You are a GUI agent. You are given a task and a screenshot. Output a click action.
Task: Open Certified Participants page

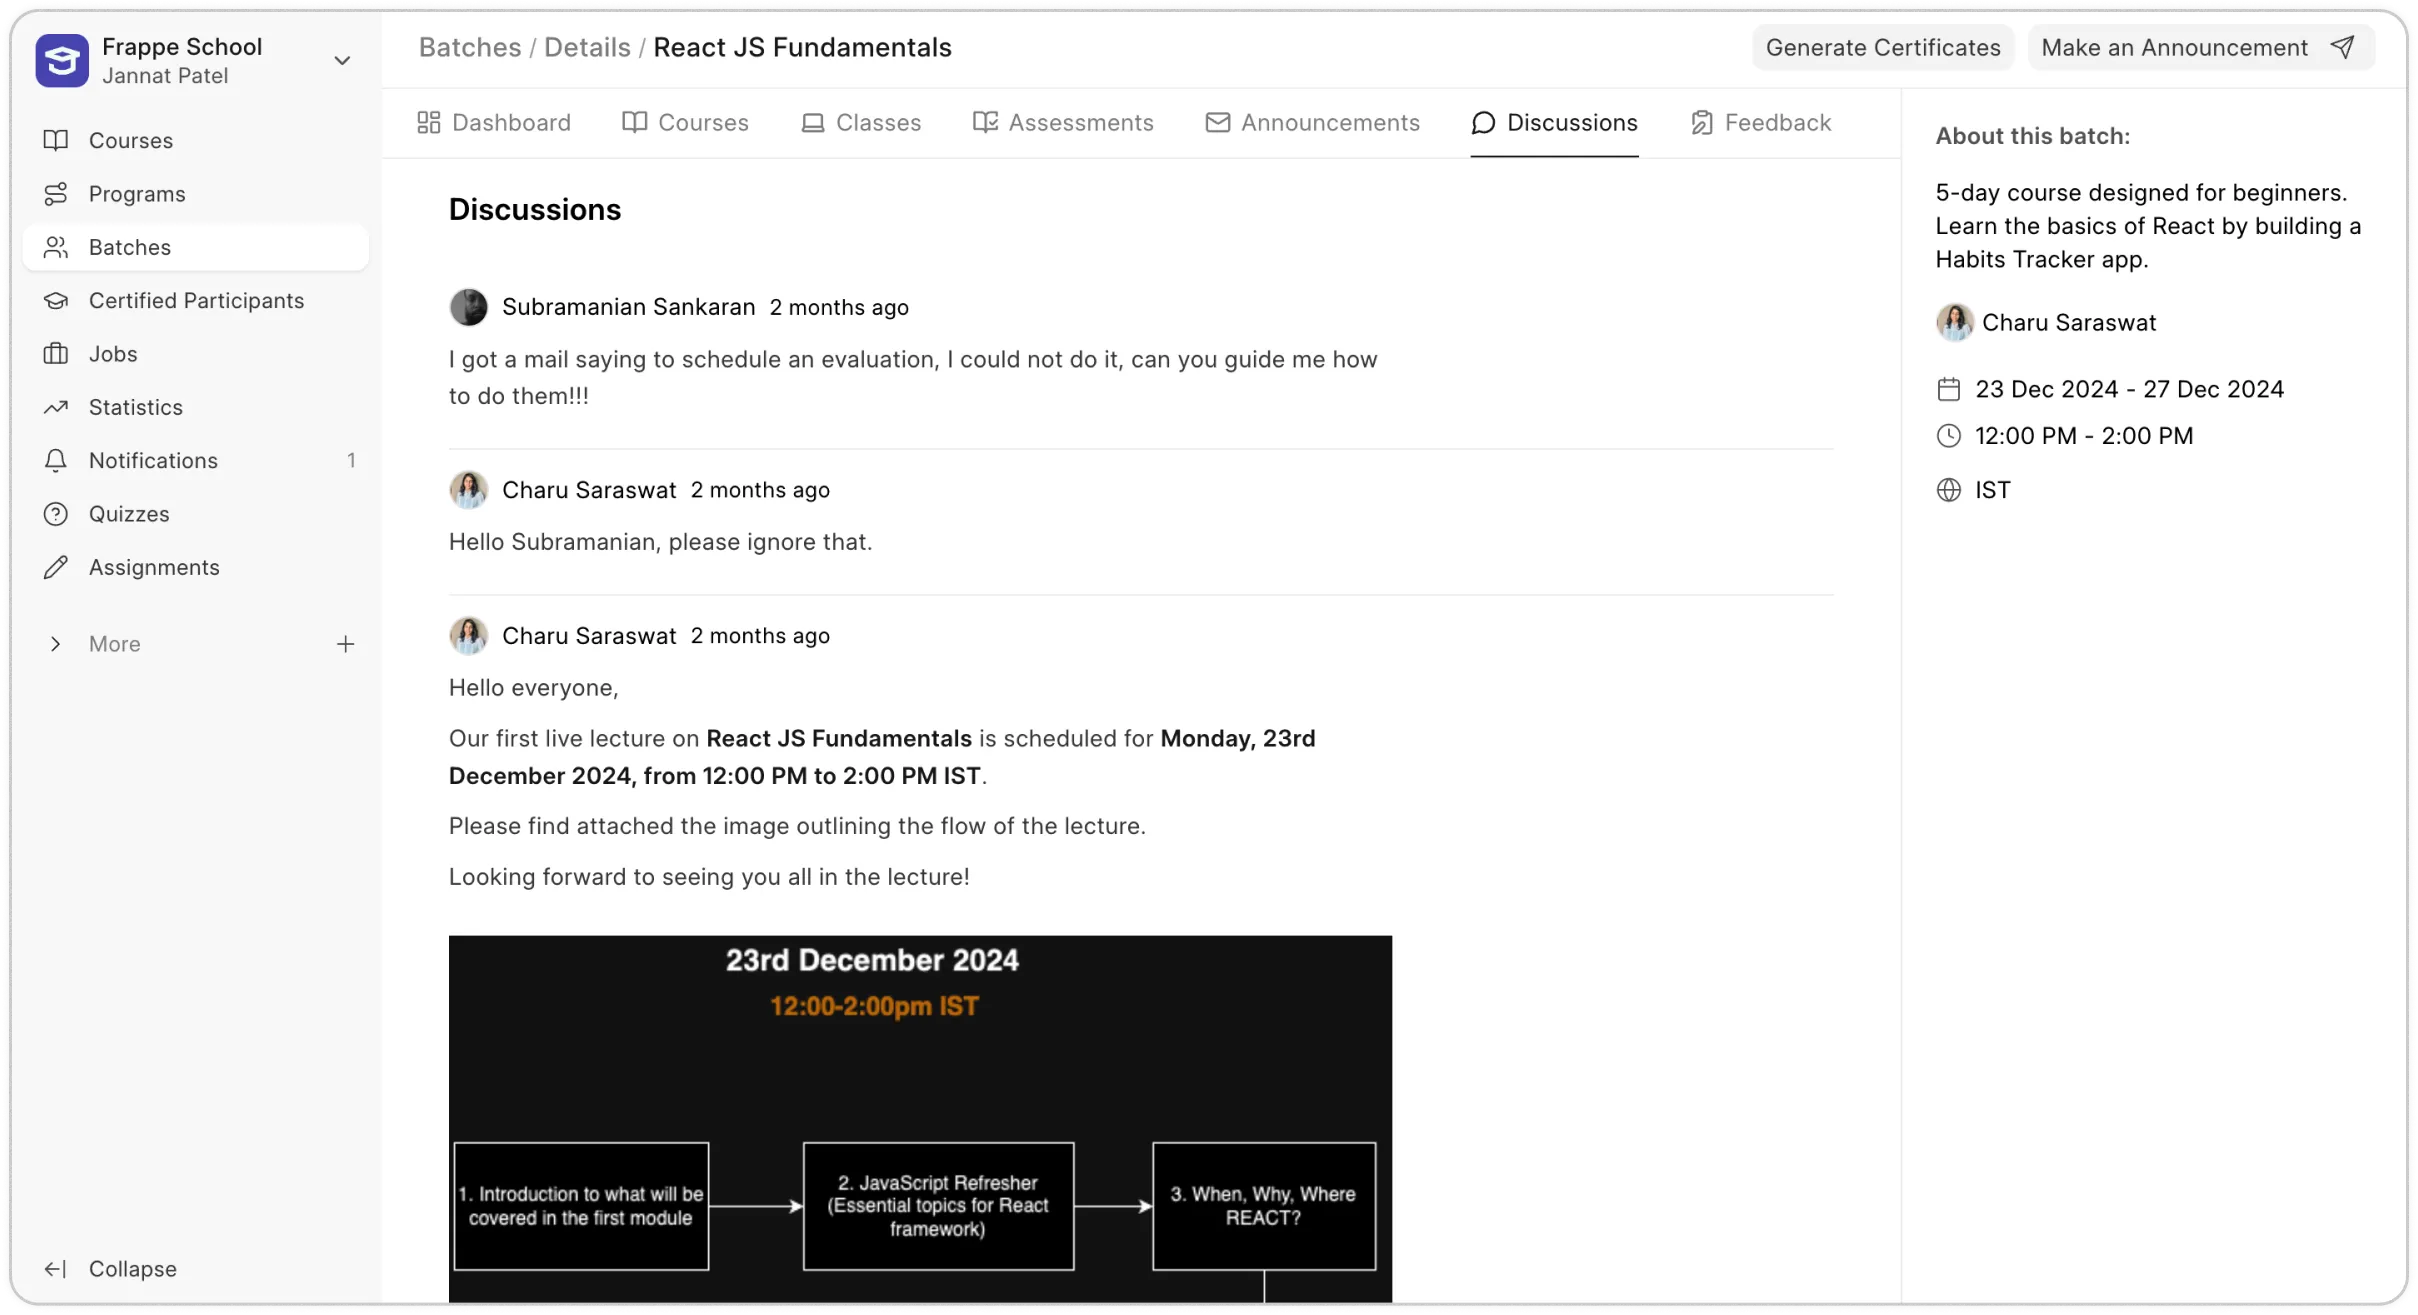click(196, 300)
